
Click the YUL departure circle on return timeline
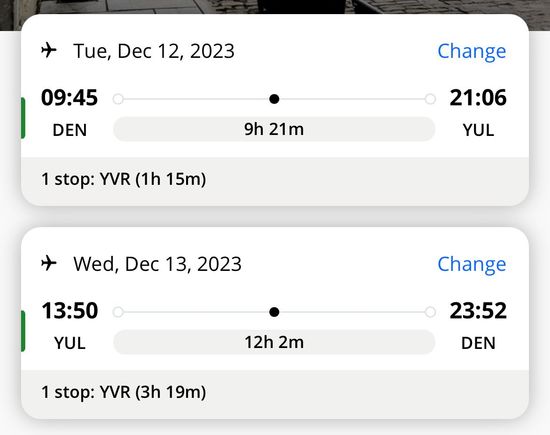coord(118,312)
